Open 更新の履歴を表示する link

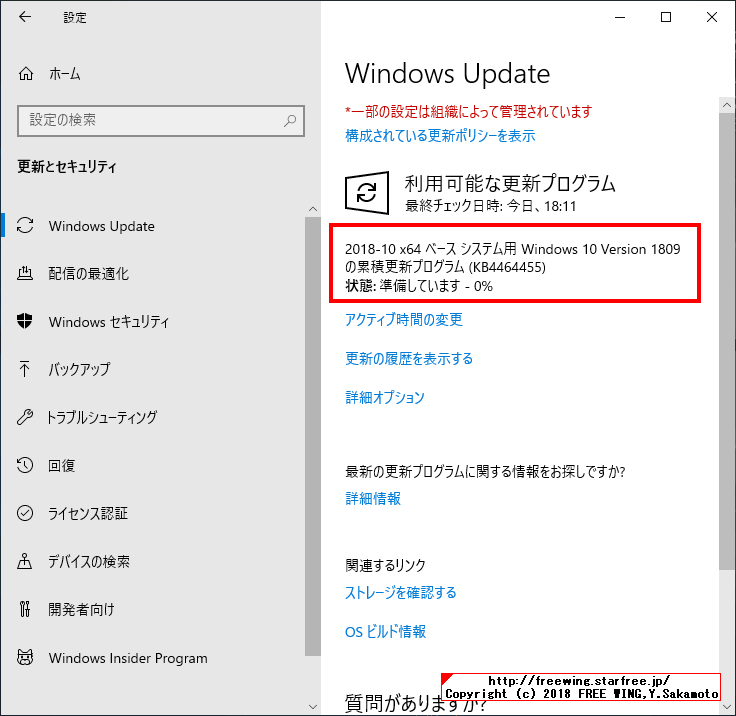(409, 359)
